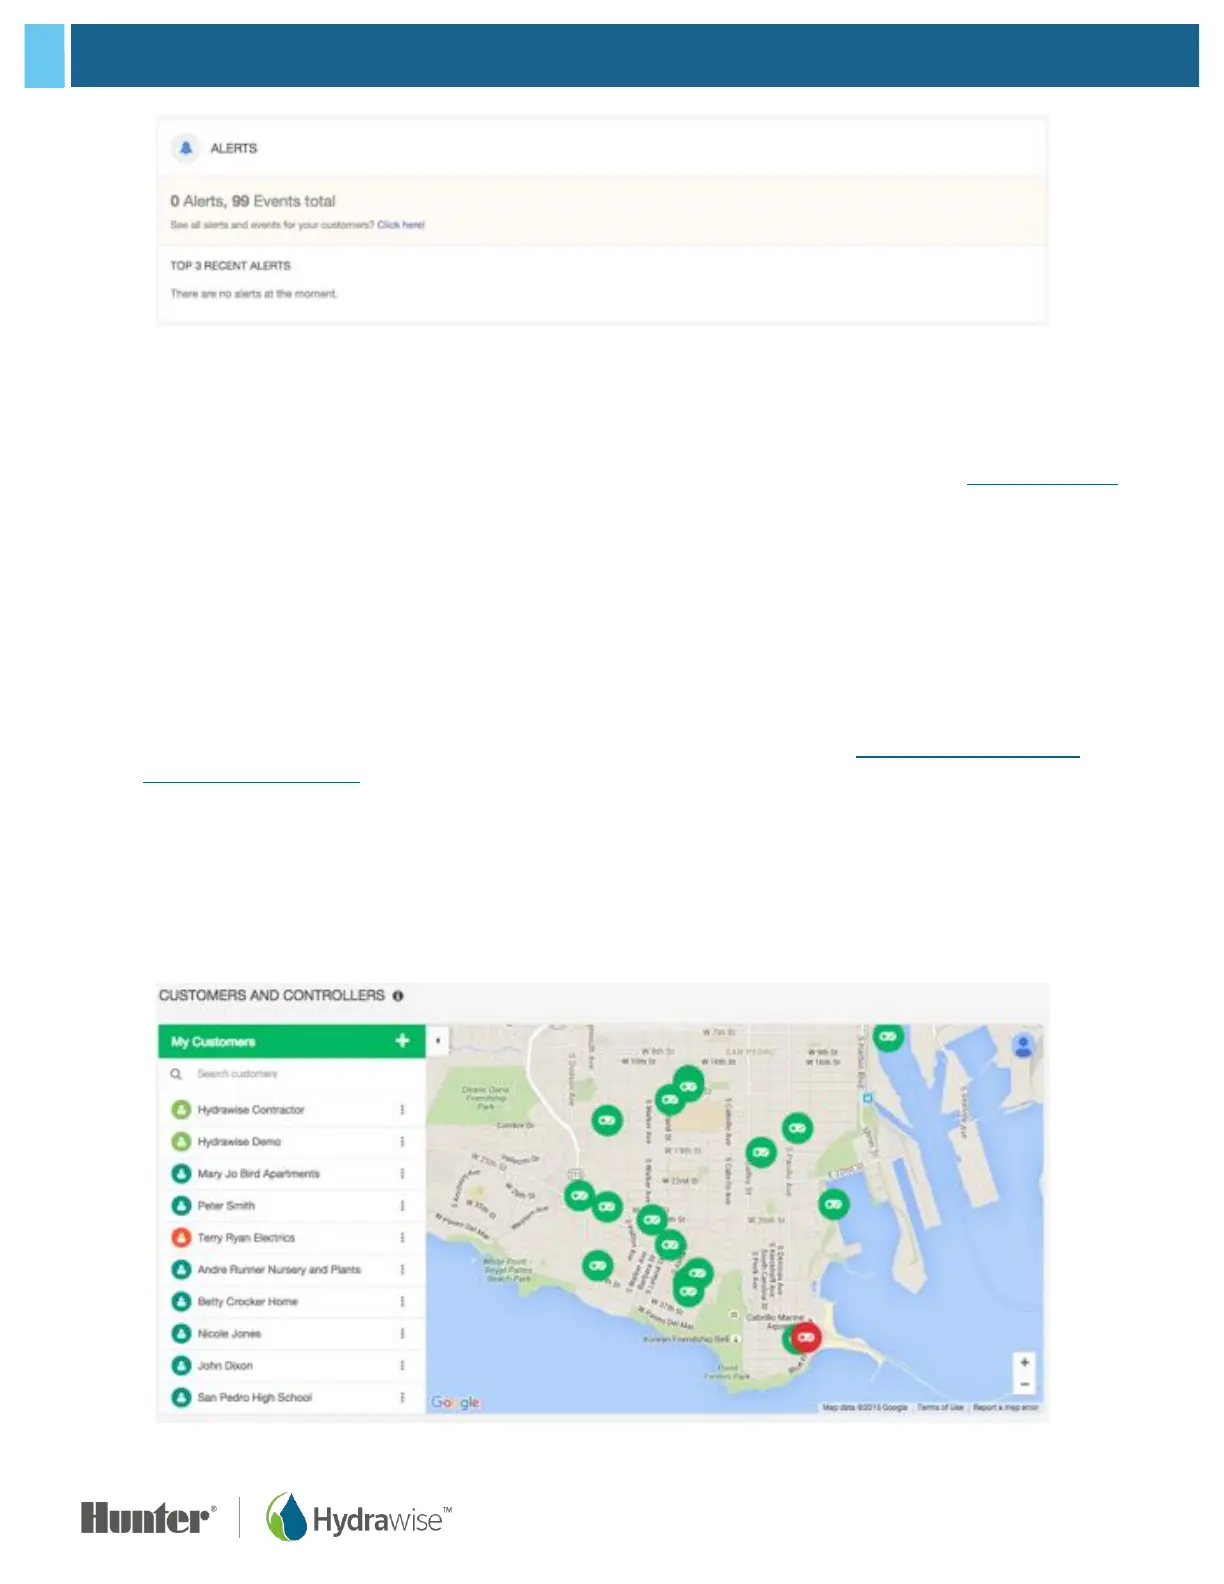Click the Nicole Jones avatar icon
This screenshot has height=1584, width=1224.
181,1334
